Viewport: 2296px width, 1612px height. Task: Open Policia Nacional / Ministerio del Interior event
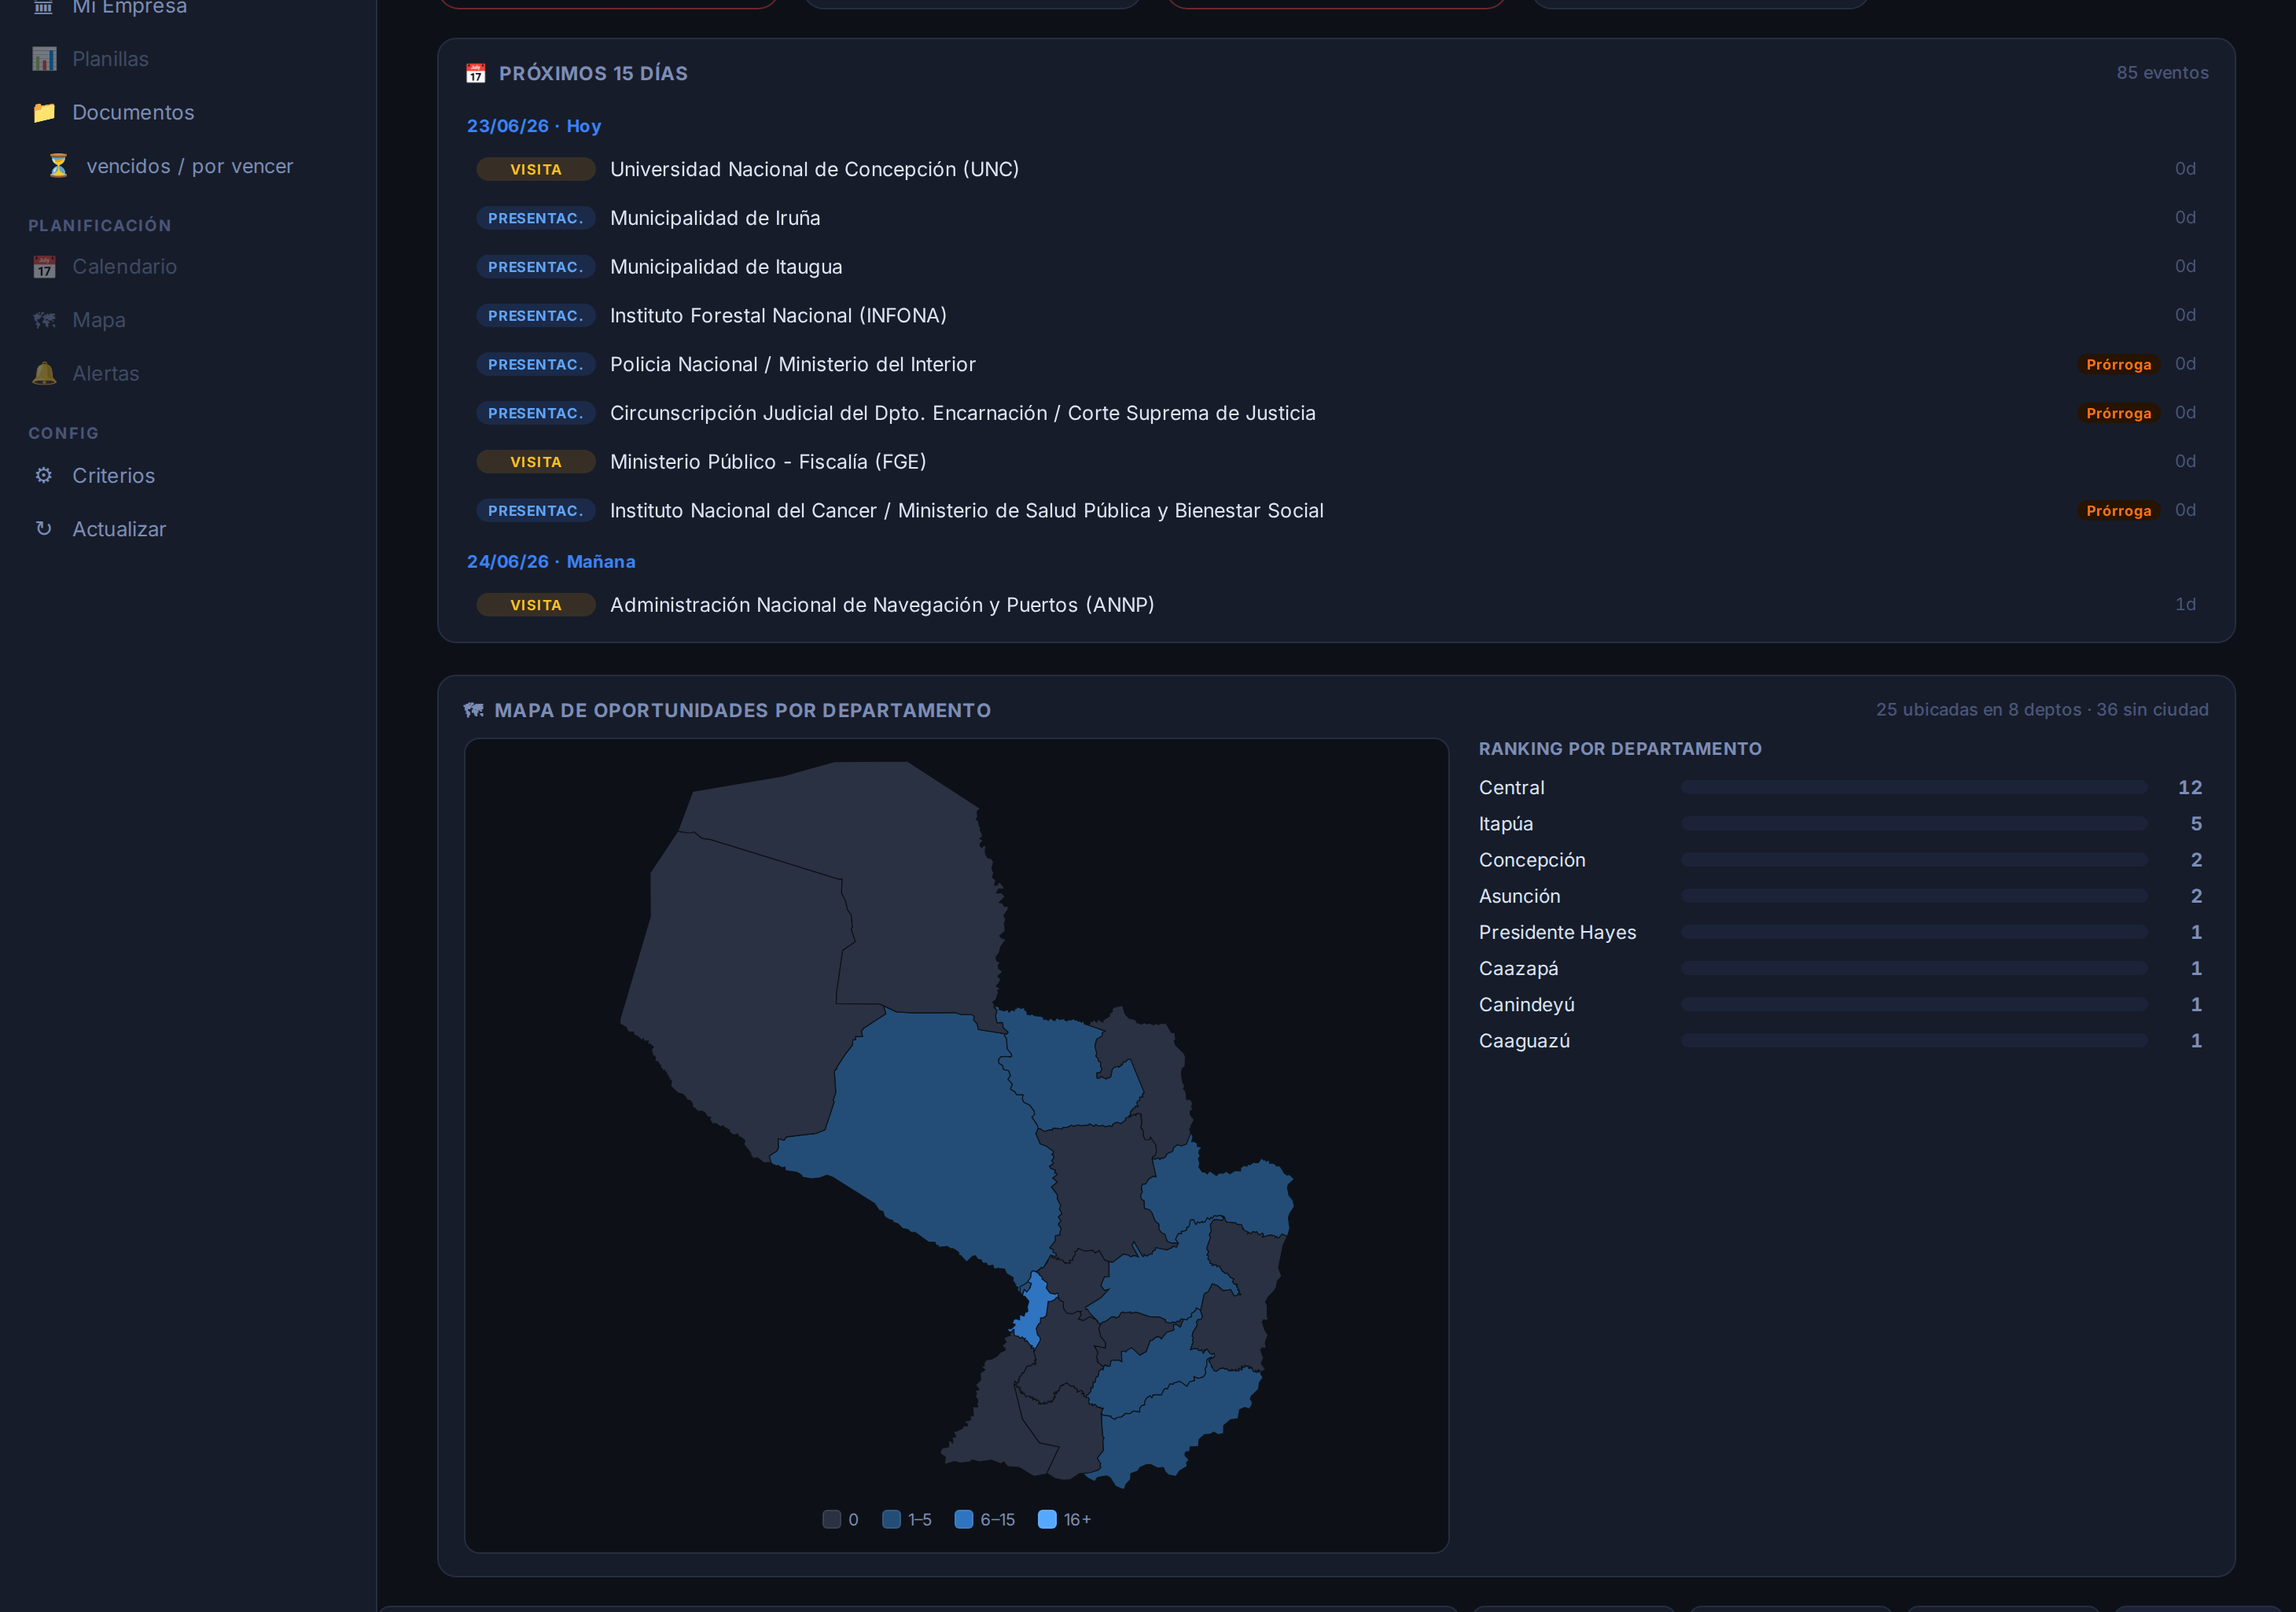pos(1336,364)
